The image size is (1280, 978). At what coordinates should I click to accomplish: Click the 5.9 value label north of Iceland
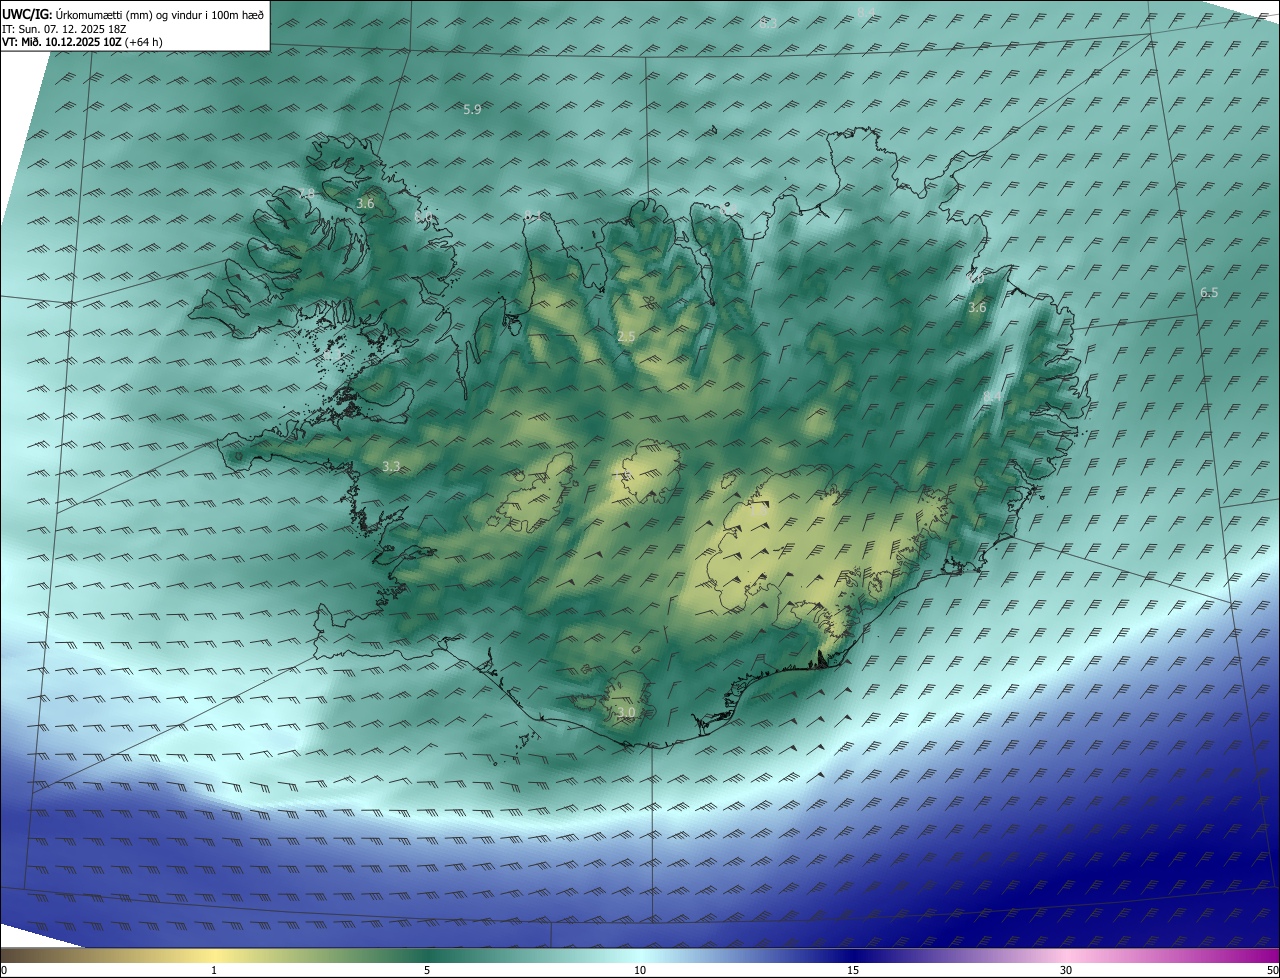tap(473, 109)
